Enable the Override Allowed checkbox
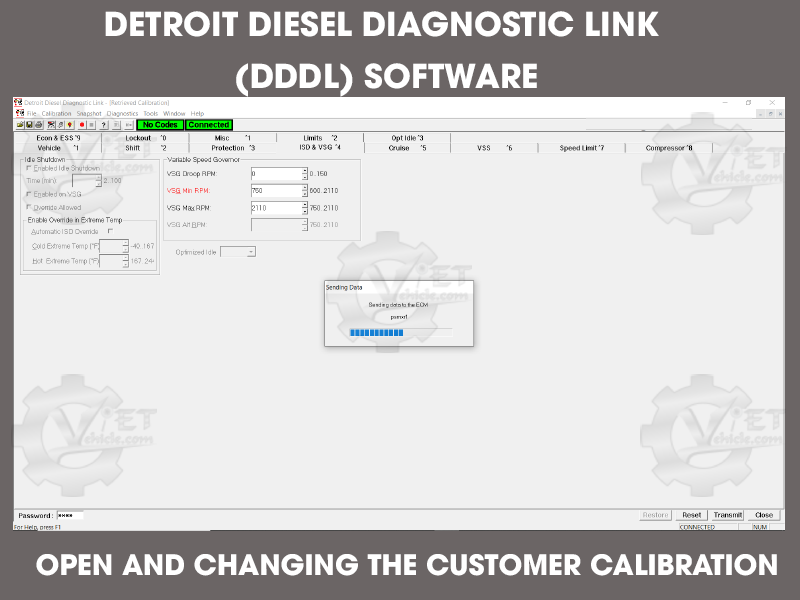The height and width of the screenshot is (600, 800). point(28,207)
